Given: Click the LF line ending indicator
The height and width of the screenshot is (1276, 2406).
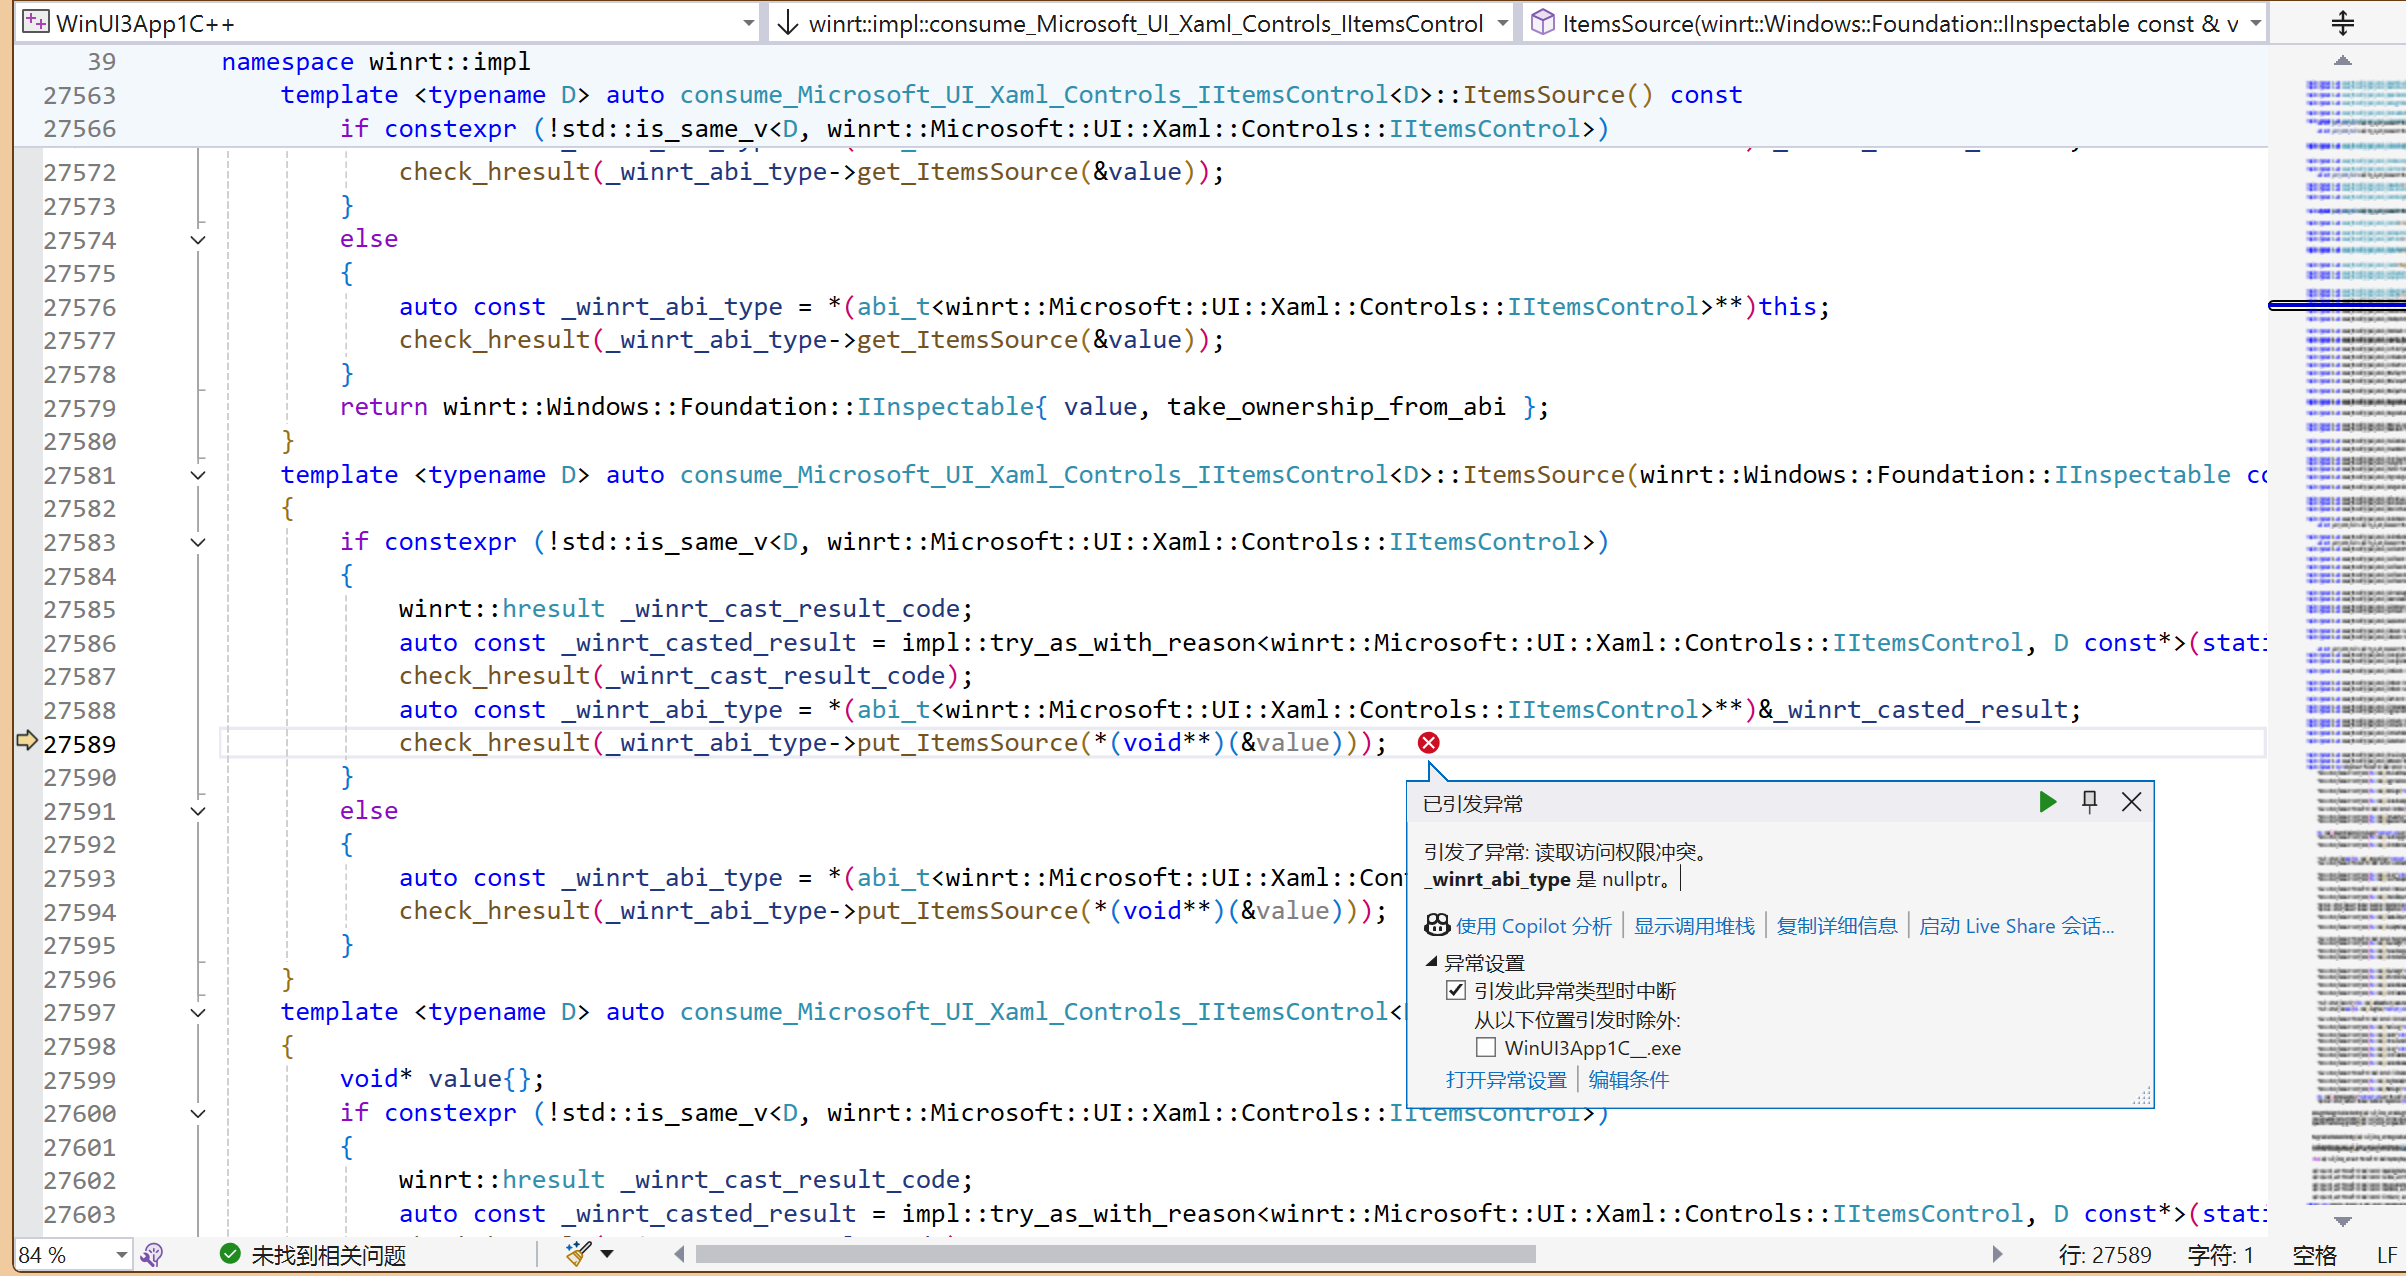Looking at the screenshot, I should 2386,1254.
